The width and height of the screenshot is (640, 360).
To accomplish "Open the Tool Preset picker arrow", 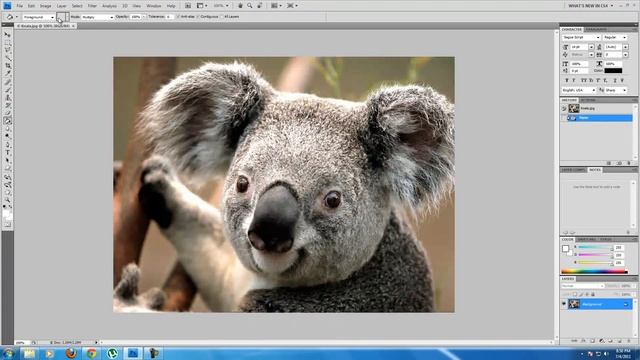I will [17, 17].
